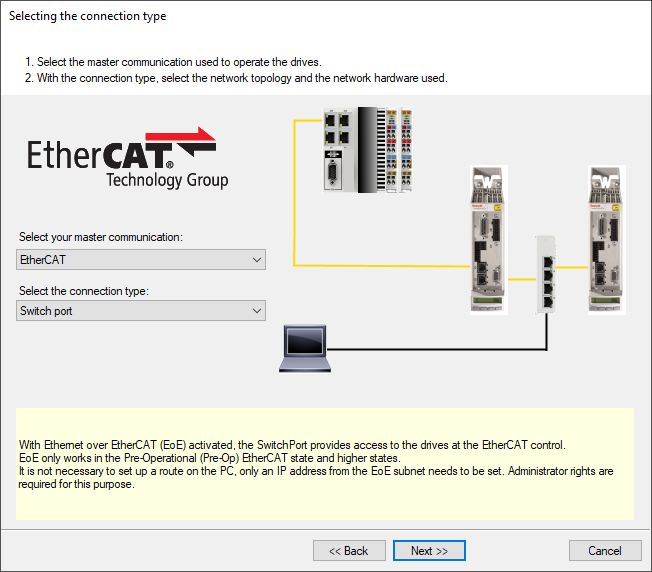Click the switch port module with four ports
The width and height of the screenshot is (652, 572).
coord(545,274)
